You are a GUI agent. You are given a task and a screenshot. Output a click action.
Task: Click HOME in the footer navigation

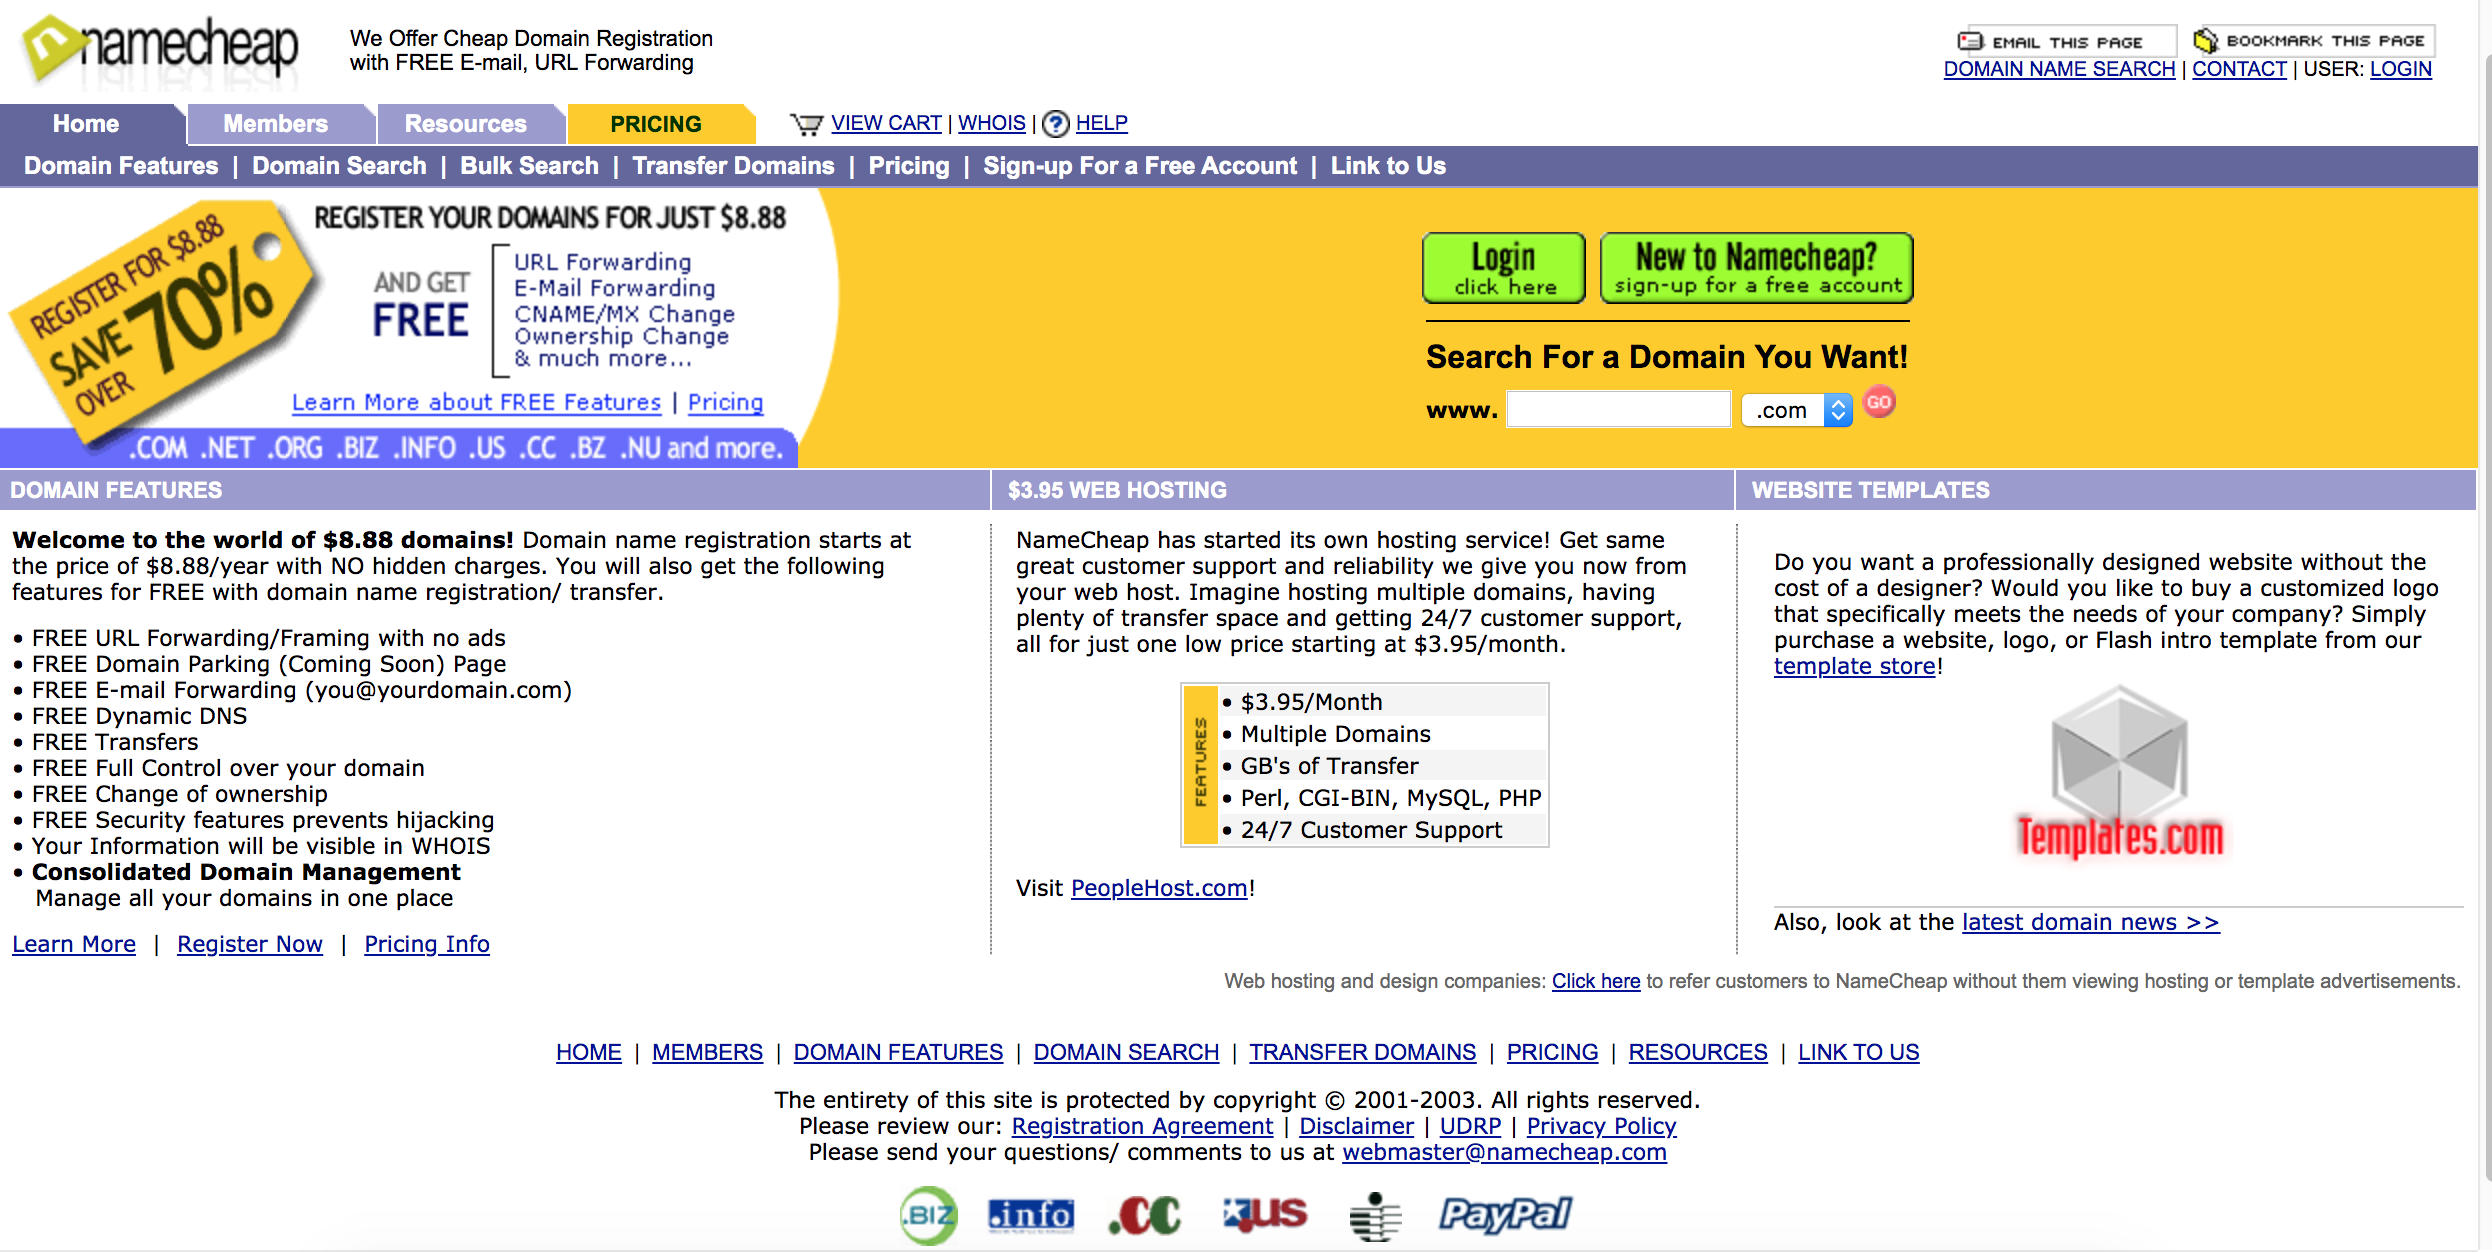coord(589,1052)
